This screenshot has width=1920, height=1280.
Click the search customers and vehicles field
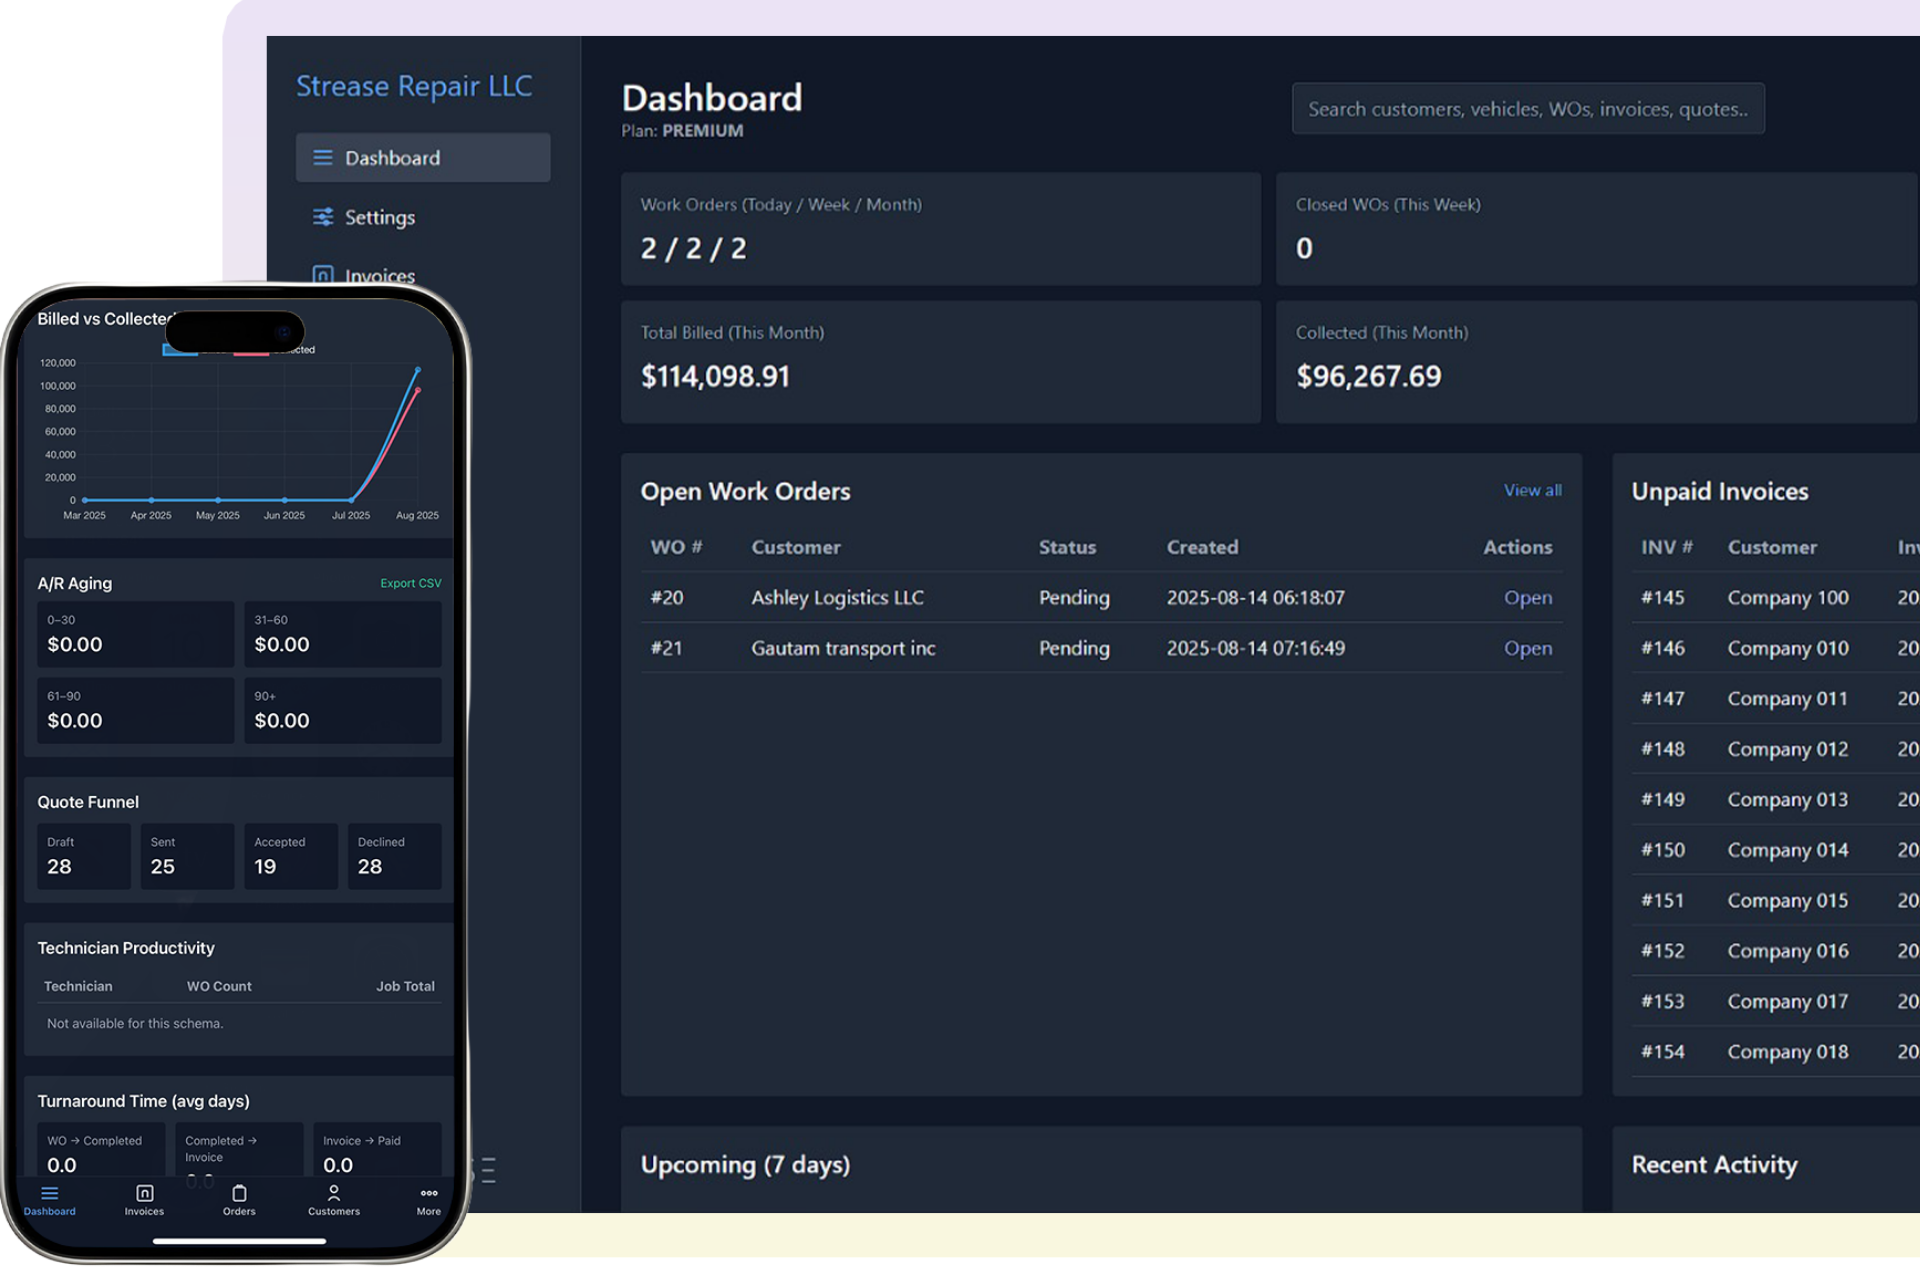pyautogui.click(x=1527, y=109)
